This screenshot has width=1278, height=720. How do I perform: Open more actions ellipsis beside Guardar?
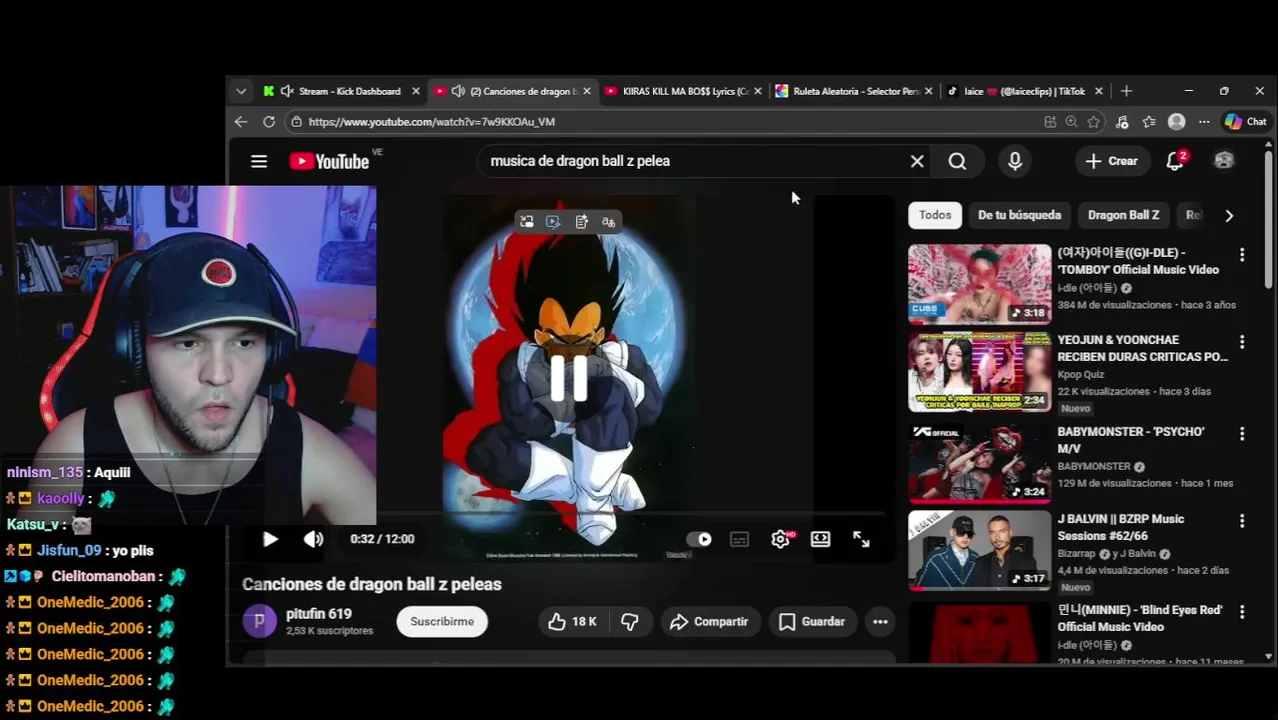coord(880,621)
